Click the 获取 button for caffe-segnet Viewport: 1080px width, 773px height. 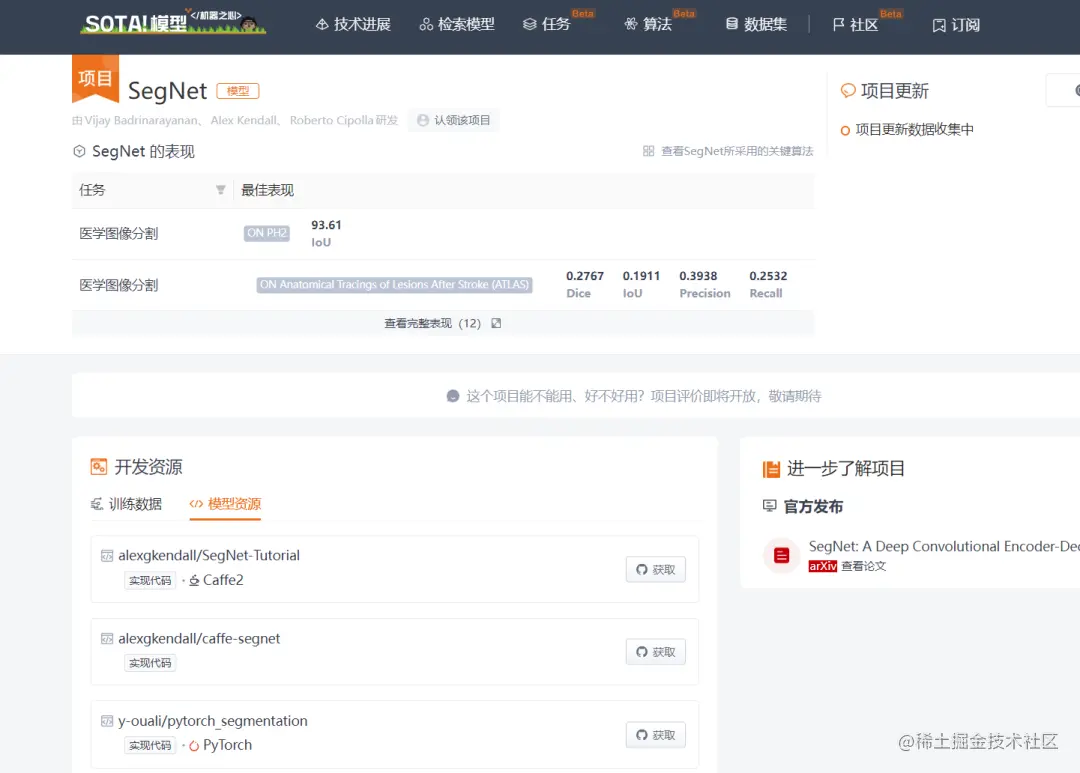655,651
